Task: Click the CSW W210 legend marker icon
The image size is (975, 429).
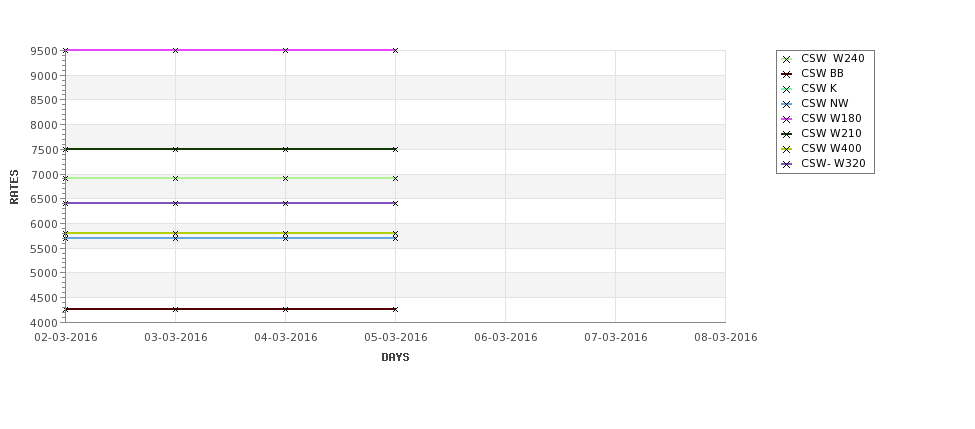Action: pos(787,134)
